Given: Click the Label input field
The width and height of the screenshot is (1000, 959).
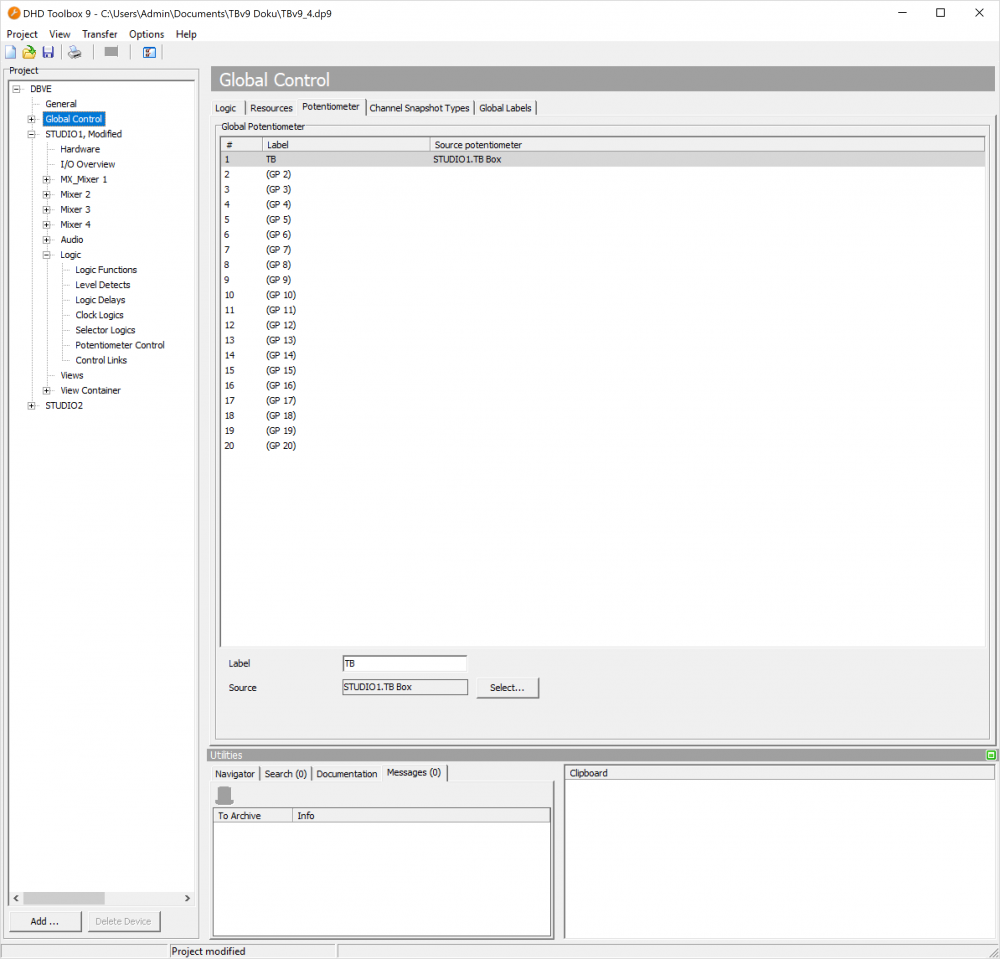Looking at the screenshot, I should tap(404, 663).
